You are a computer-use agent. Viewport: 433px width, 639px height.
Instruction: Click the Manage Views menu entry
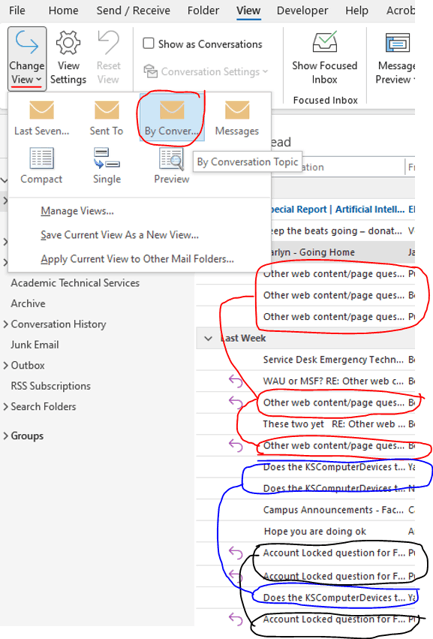[x=77, y=211]
